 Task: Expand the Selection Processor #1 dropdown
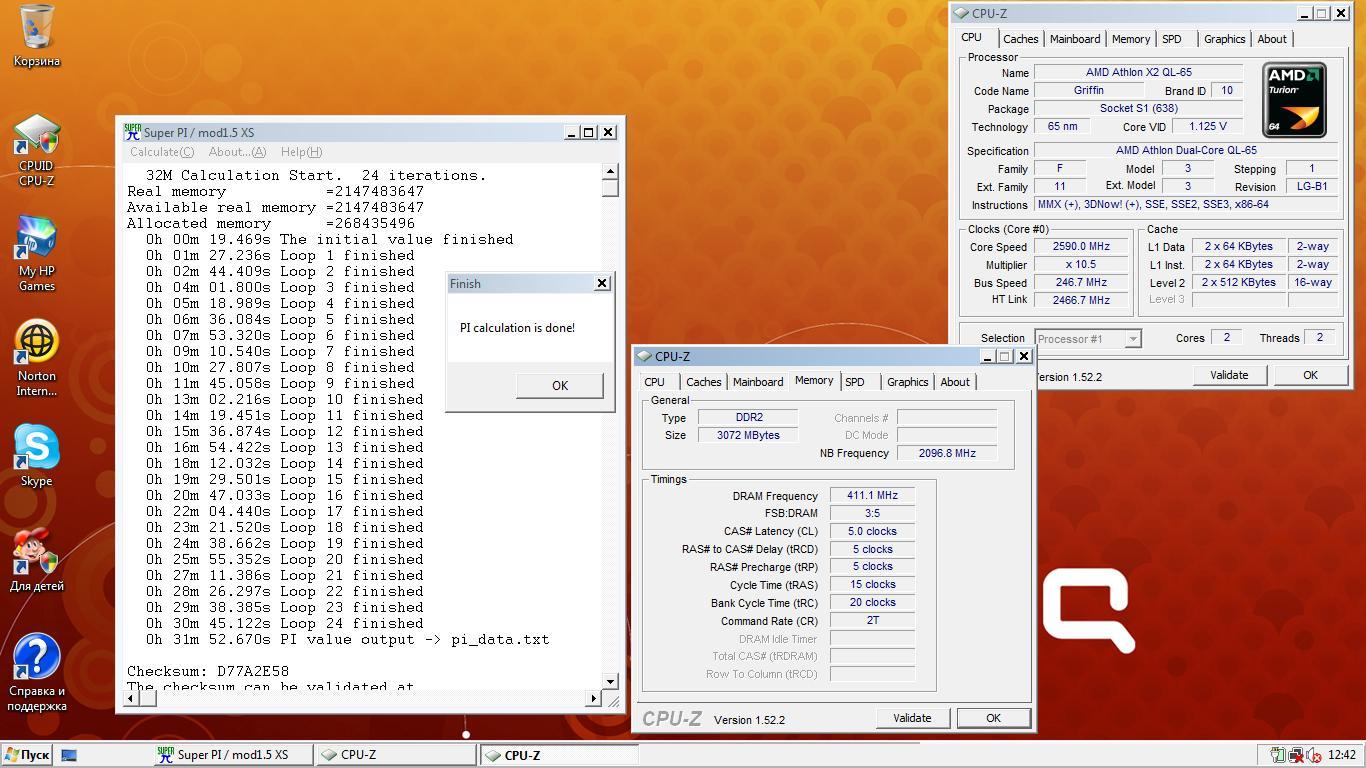[x=1132, y=339]
